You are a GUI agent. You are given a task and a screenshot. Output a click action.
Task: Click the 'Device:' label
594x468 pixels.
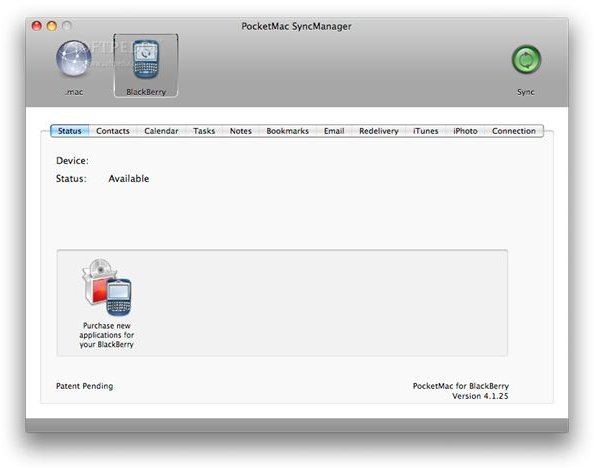click(72, 161)
